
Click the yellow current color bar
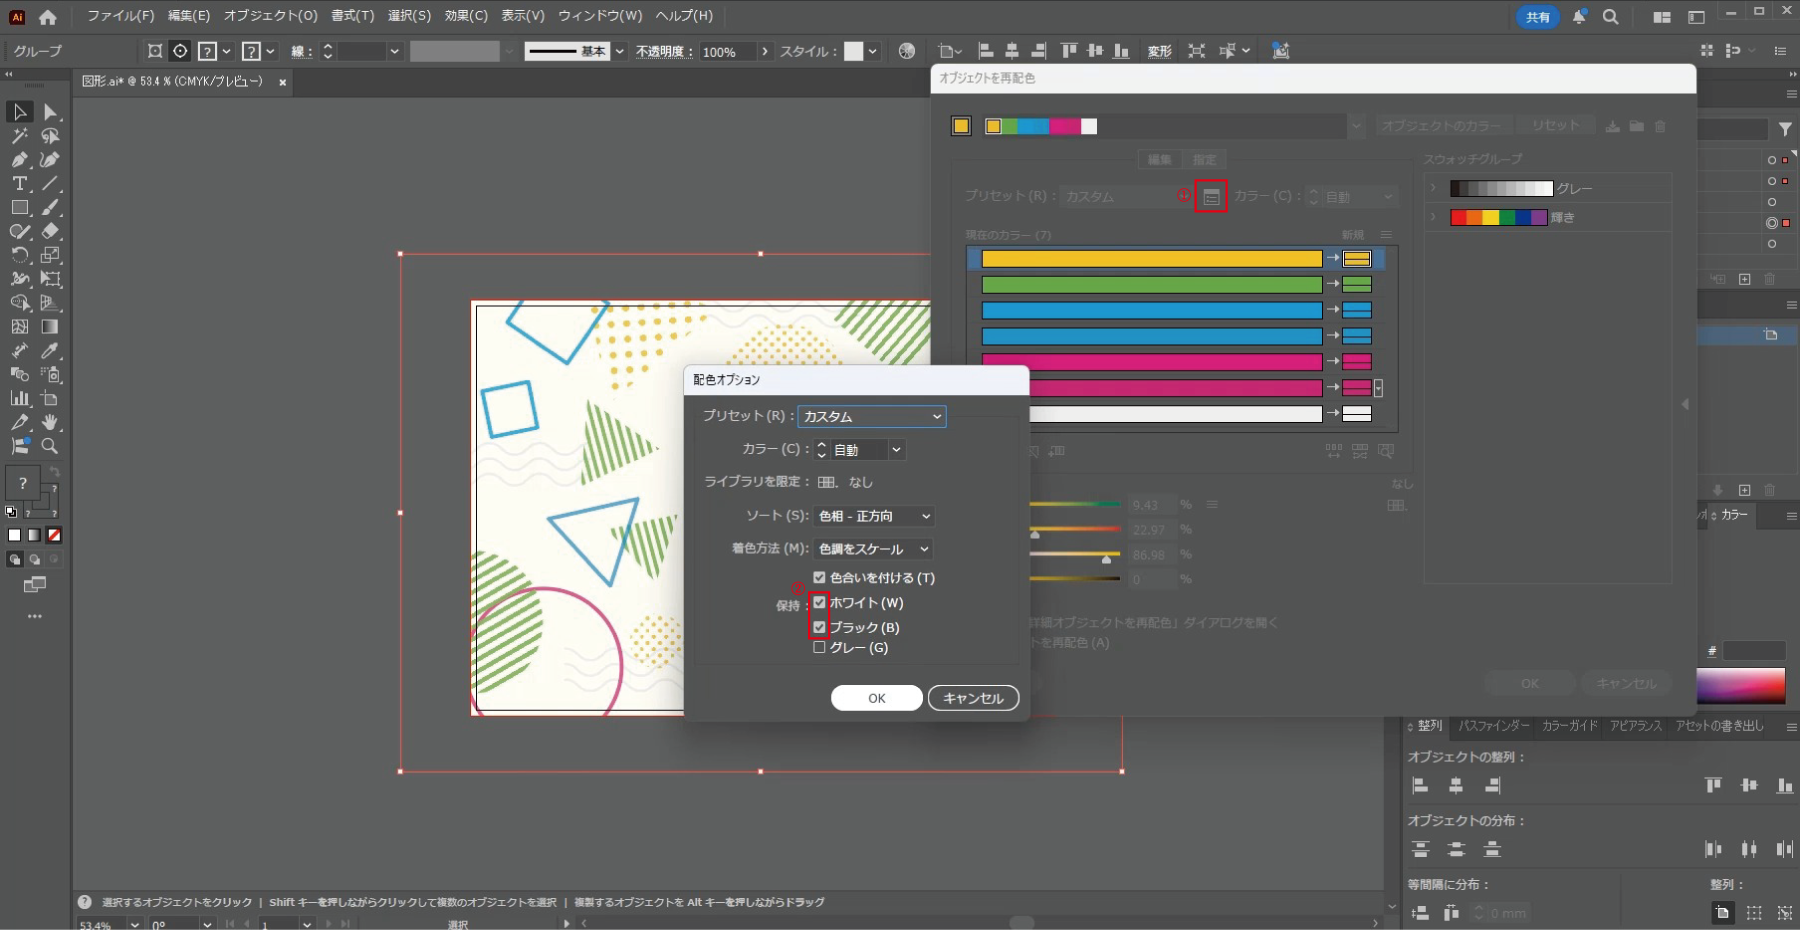(1152, 259)
